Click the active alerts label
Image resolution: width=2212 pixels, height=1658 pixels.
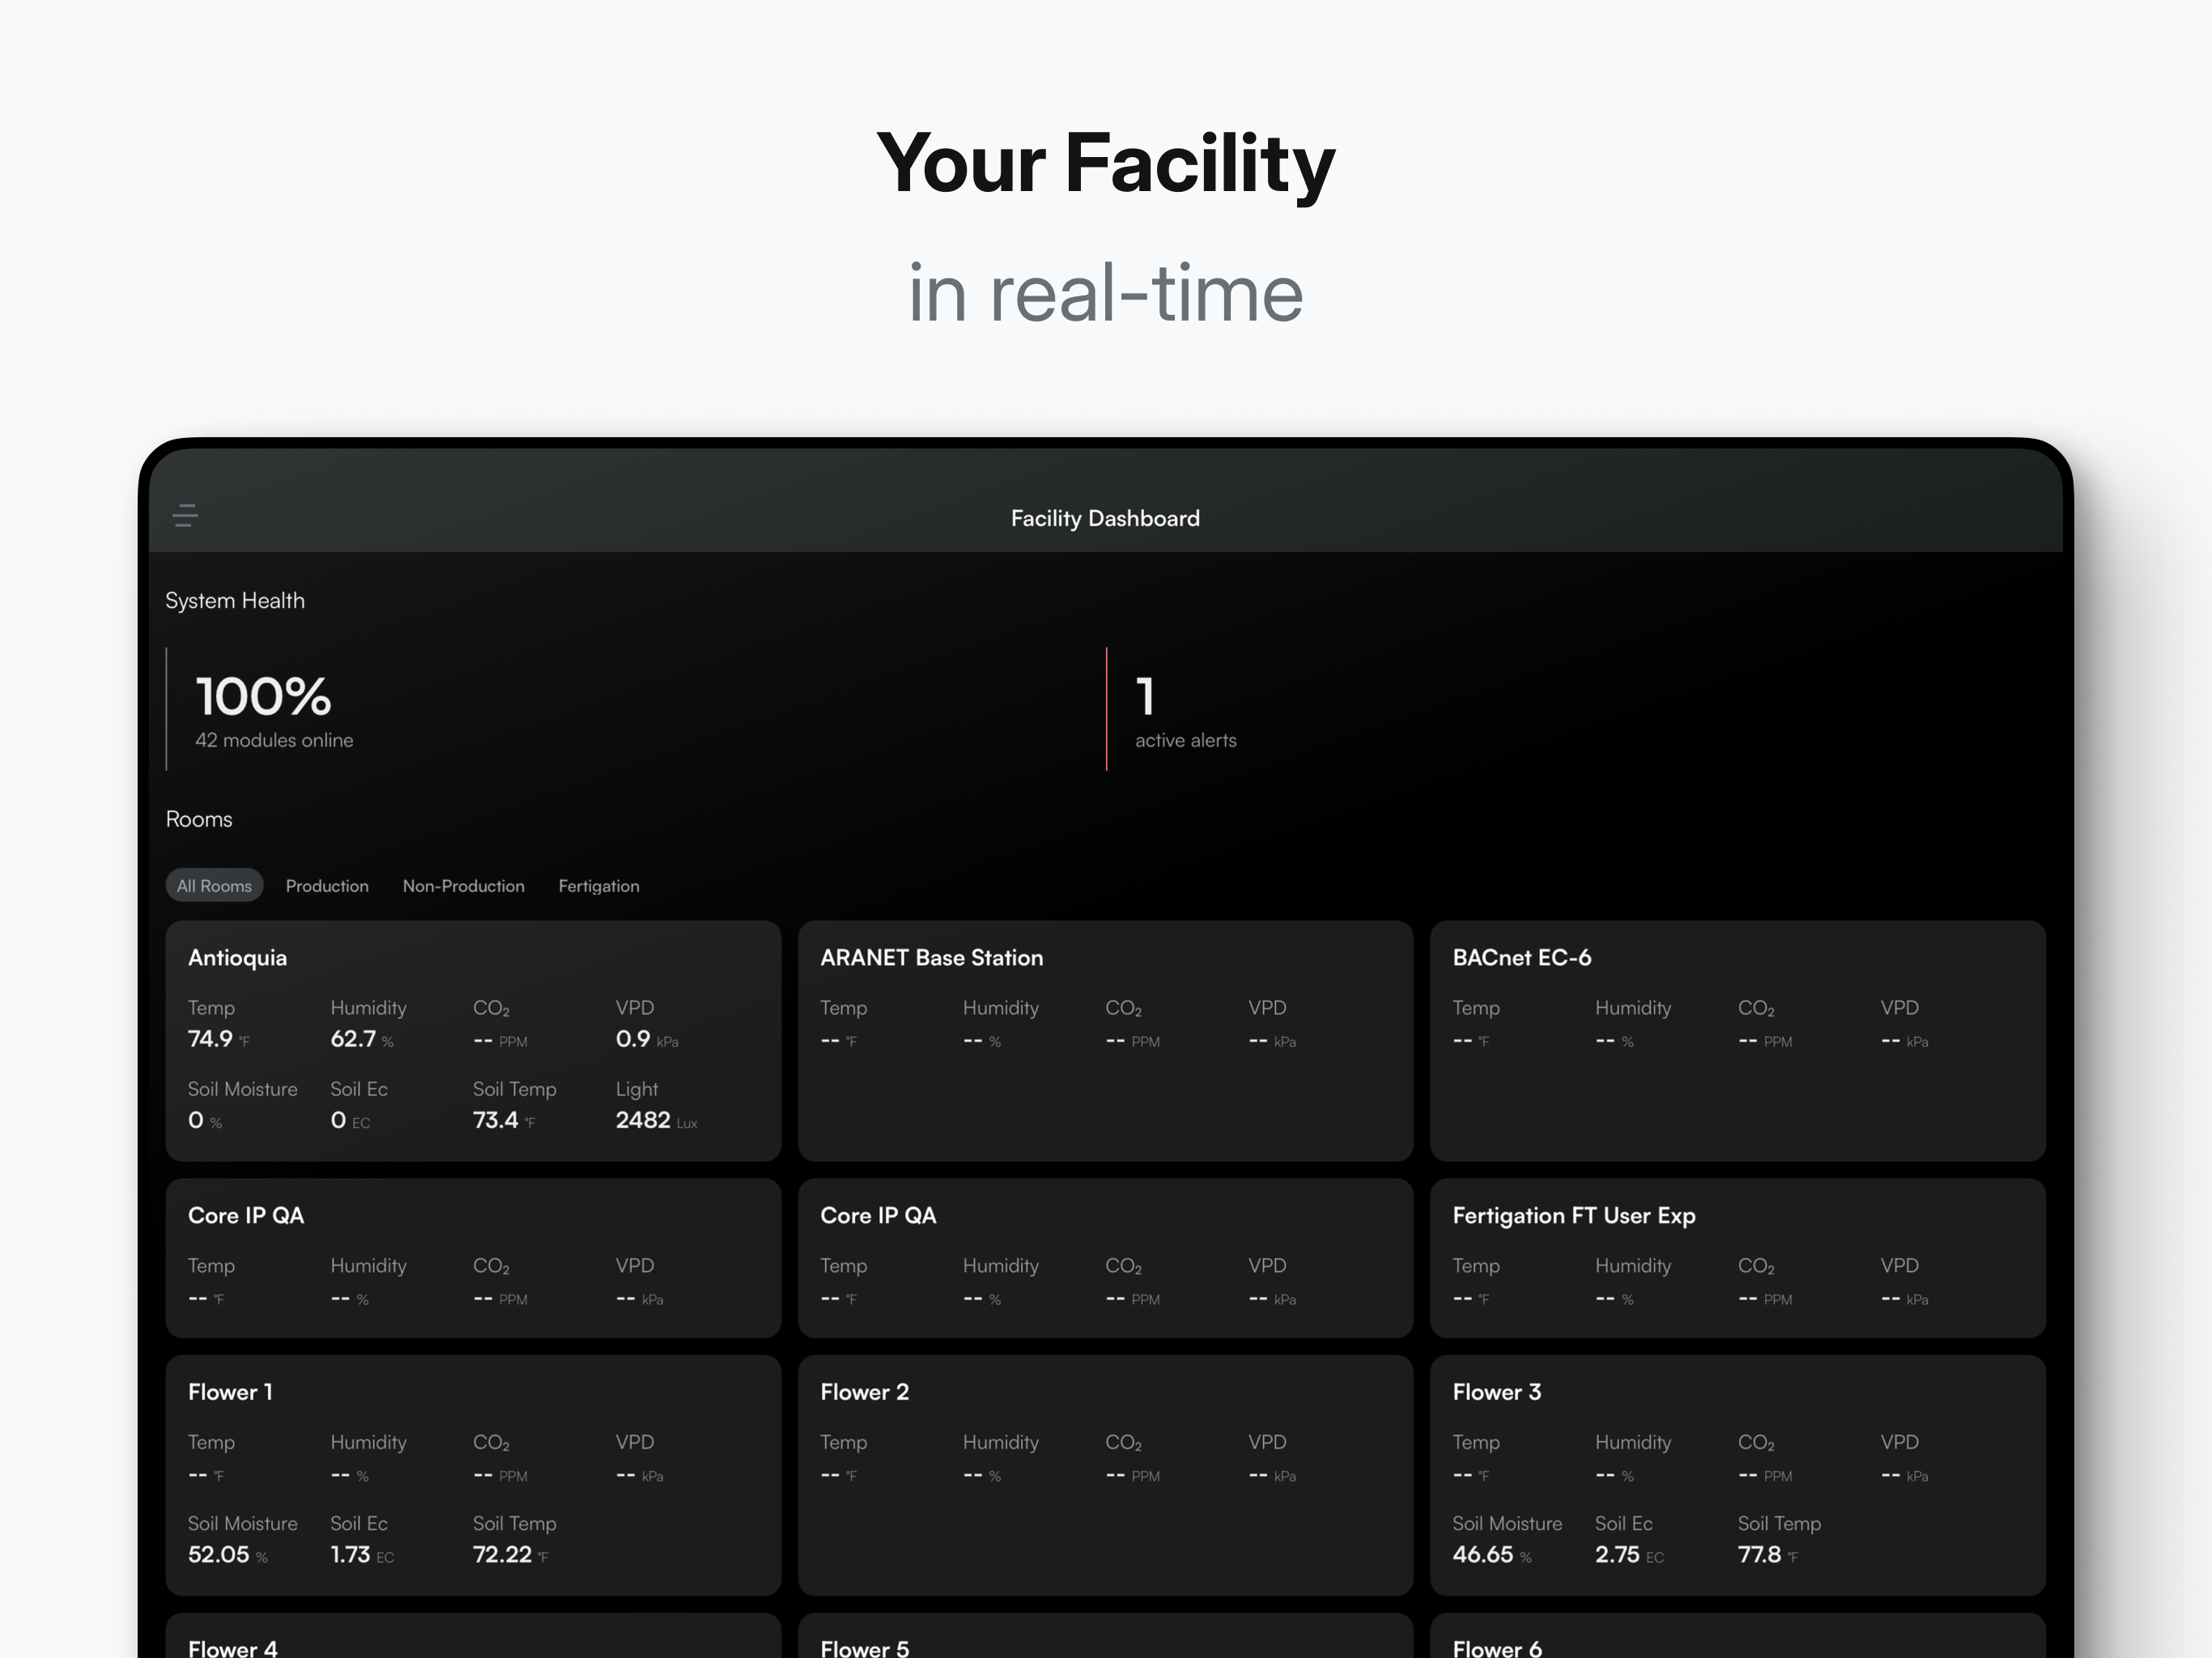[1186, 740]
